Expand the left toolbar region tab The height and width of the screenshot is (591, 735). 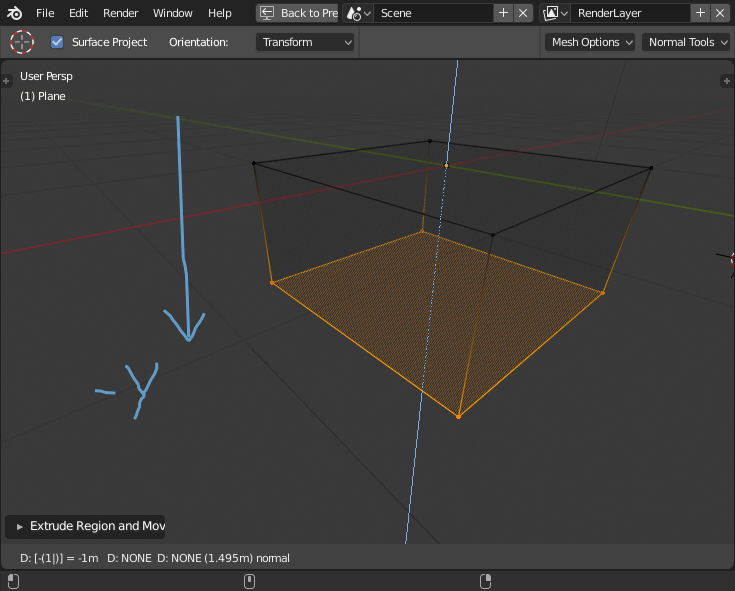(6, 81)
